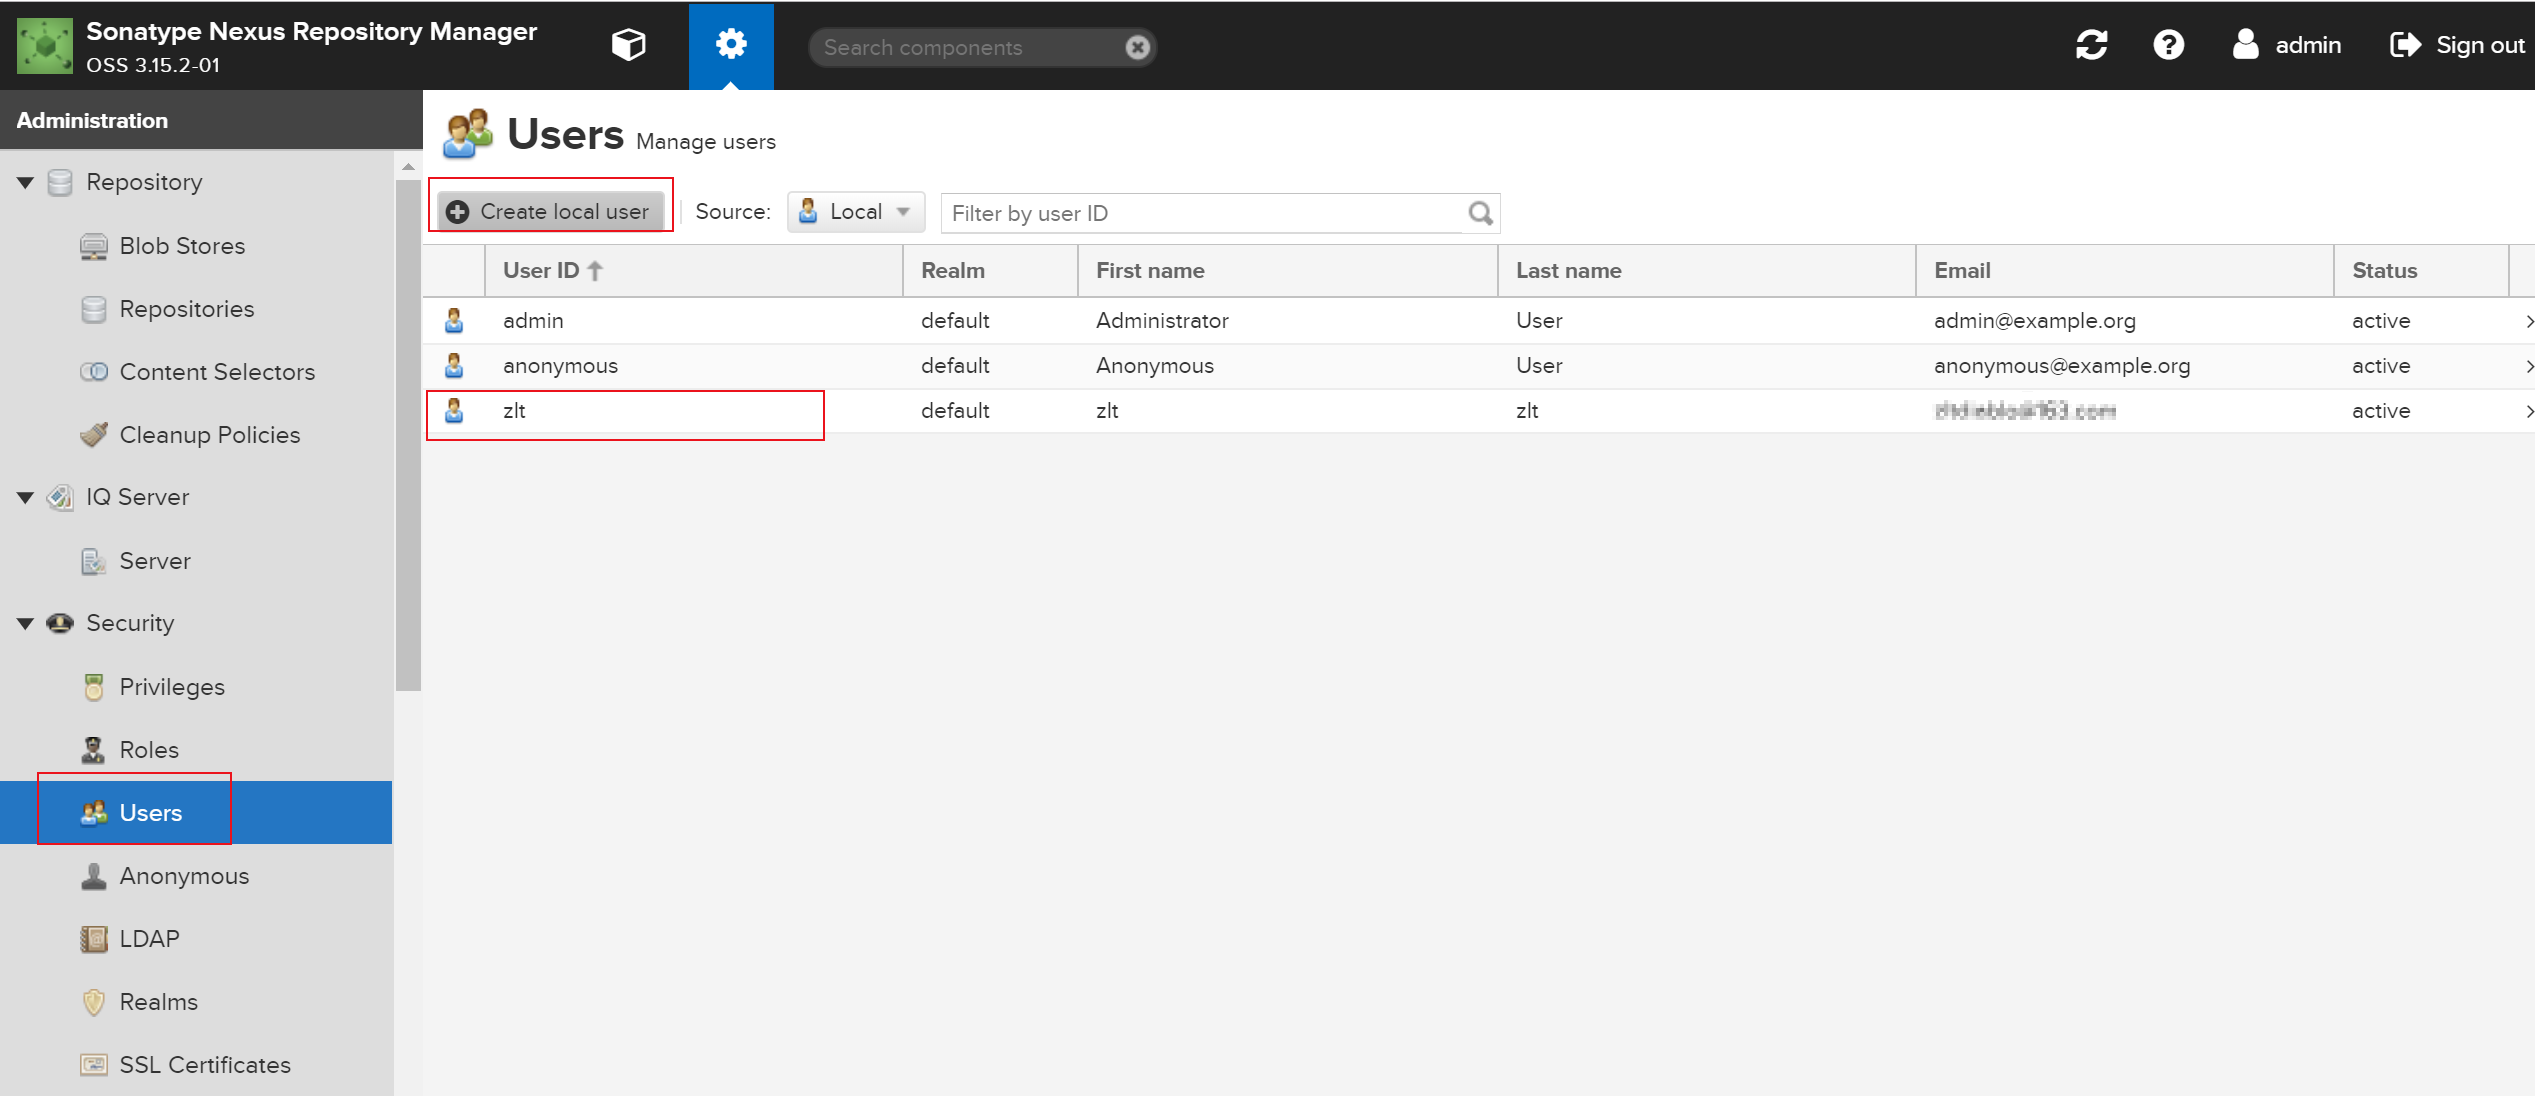Viewport: 2535px width, 1096px height.
Task: Click the Nexus logo icon
Action: coord(45,46)
